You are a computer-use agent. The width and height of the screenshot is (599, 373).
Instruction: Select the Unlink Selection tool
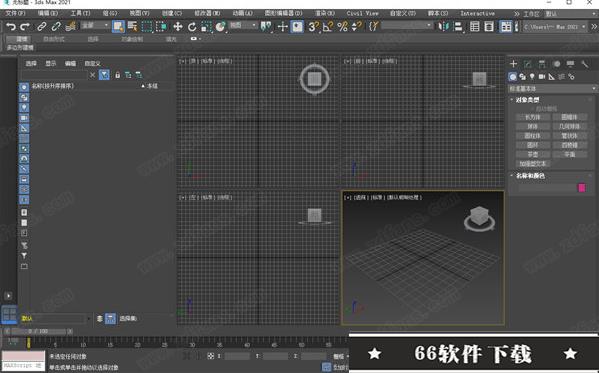pyautogui.click(x=56, y=26)
